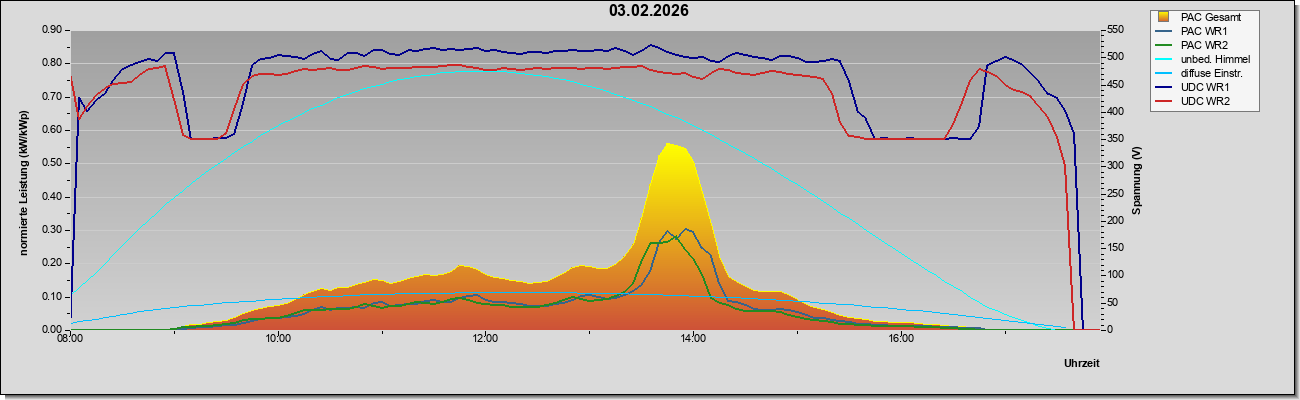Select the diffuse Einstr. legend entry

[x=1200, y=74]
